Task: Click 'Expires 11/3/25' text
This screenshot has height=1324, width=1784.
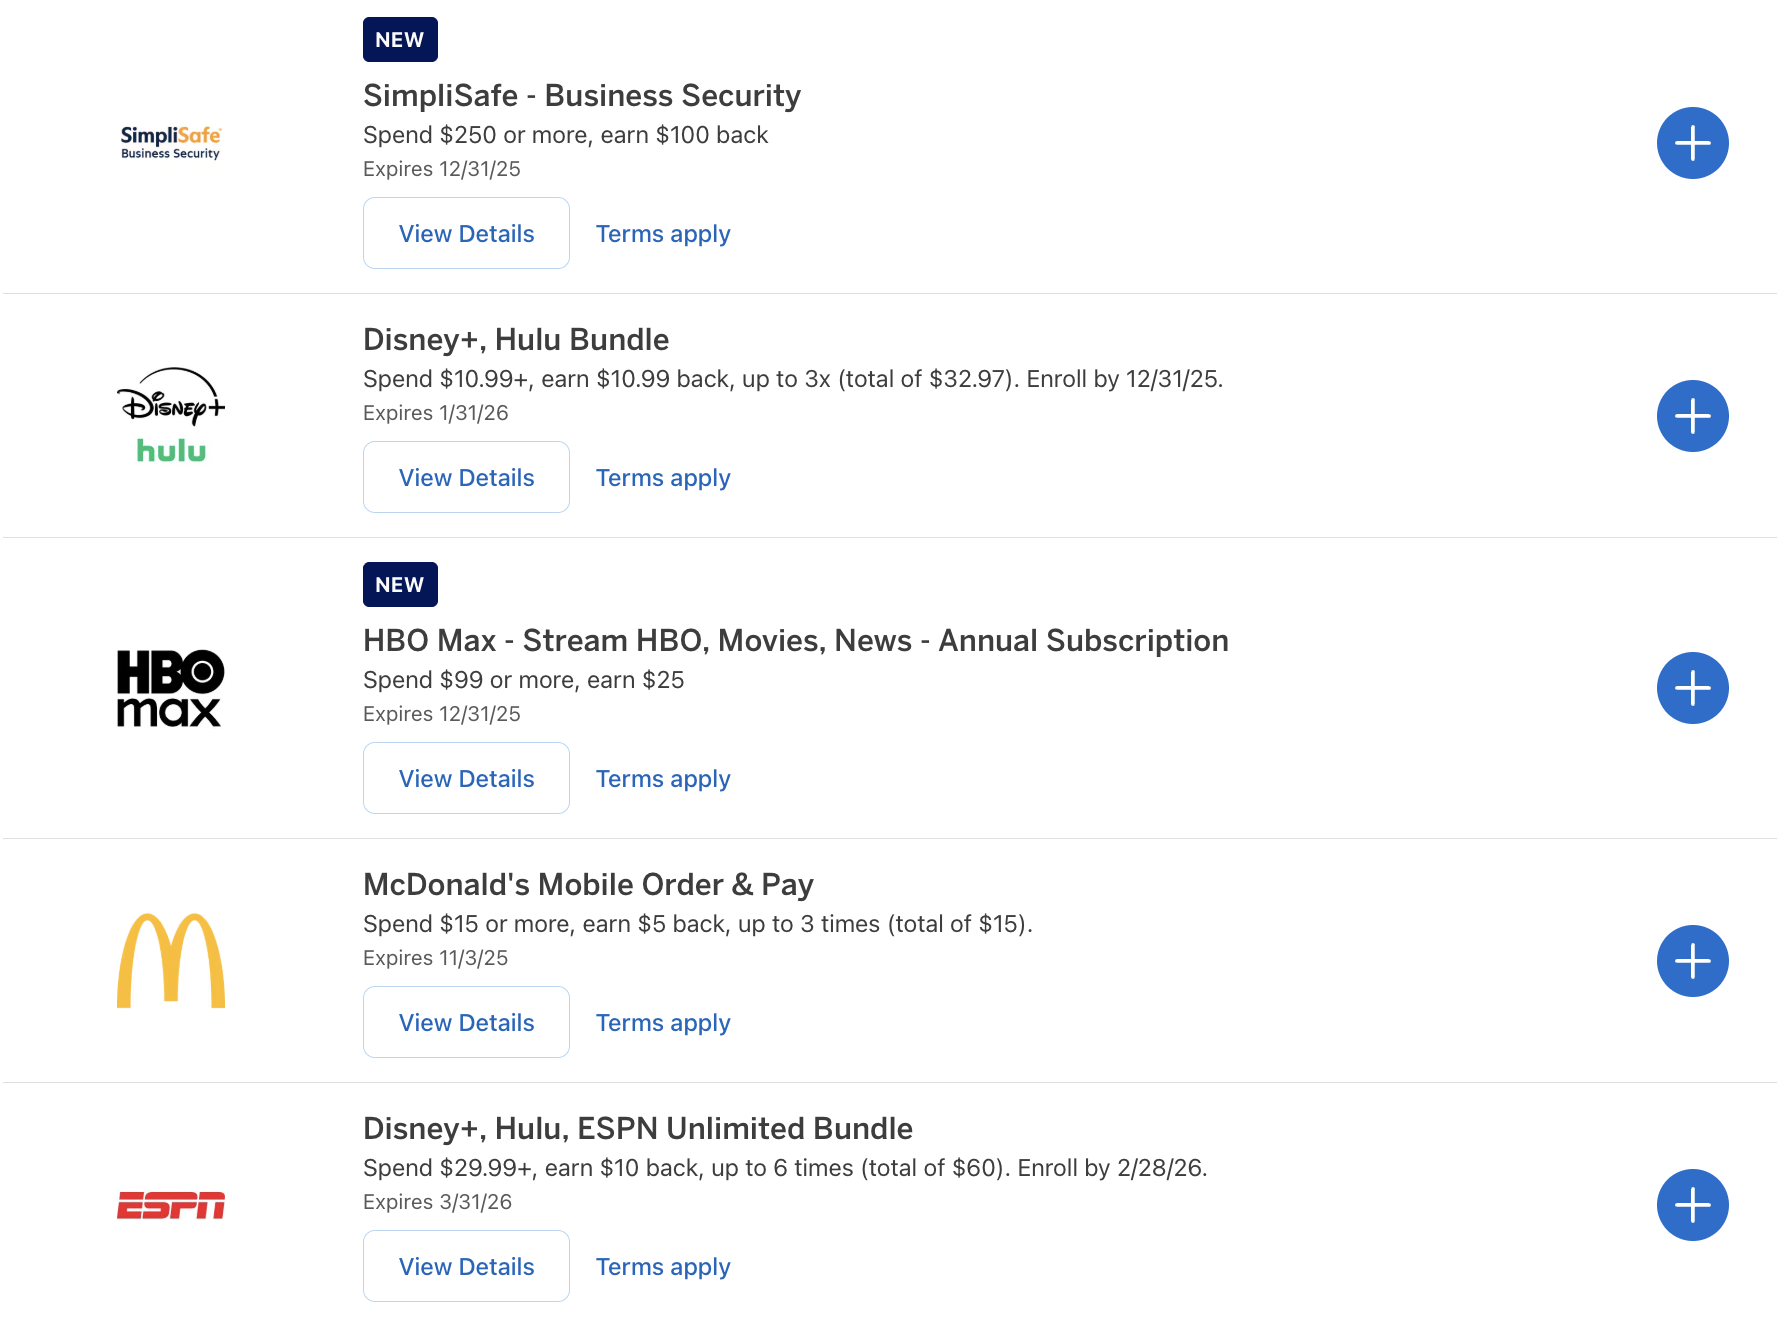Action: (x=436, y=958)
